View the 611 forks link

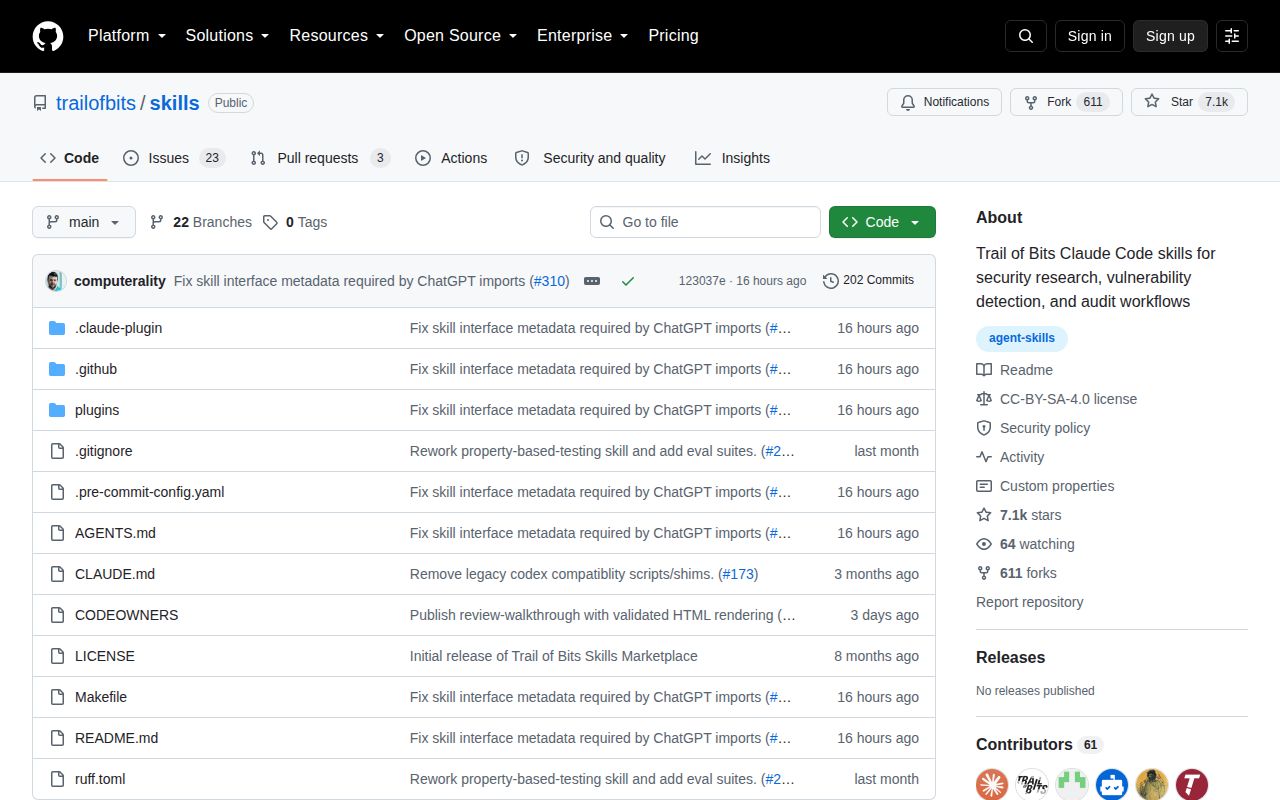tap(1016, 573)
